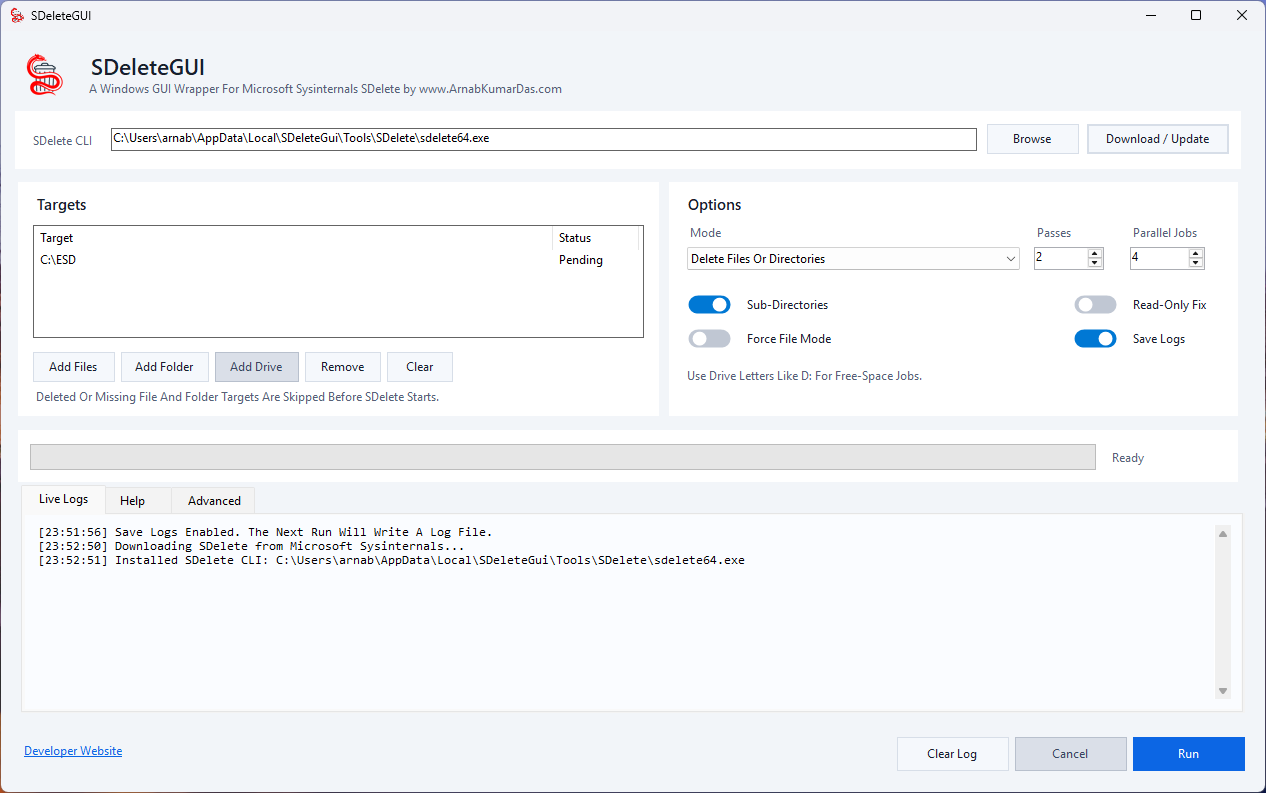Click the log scrollbar up arrow

(1222, 534)
